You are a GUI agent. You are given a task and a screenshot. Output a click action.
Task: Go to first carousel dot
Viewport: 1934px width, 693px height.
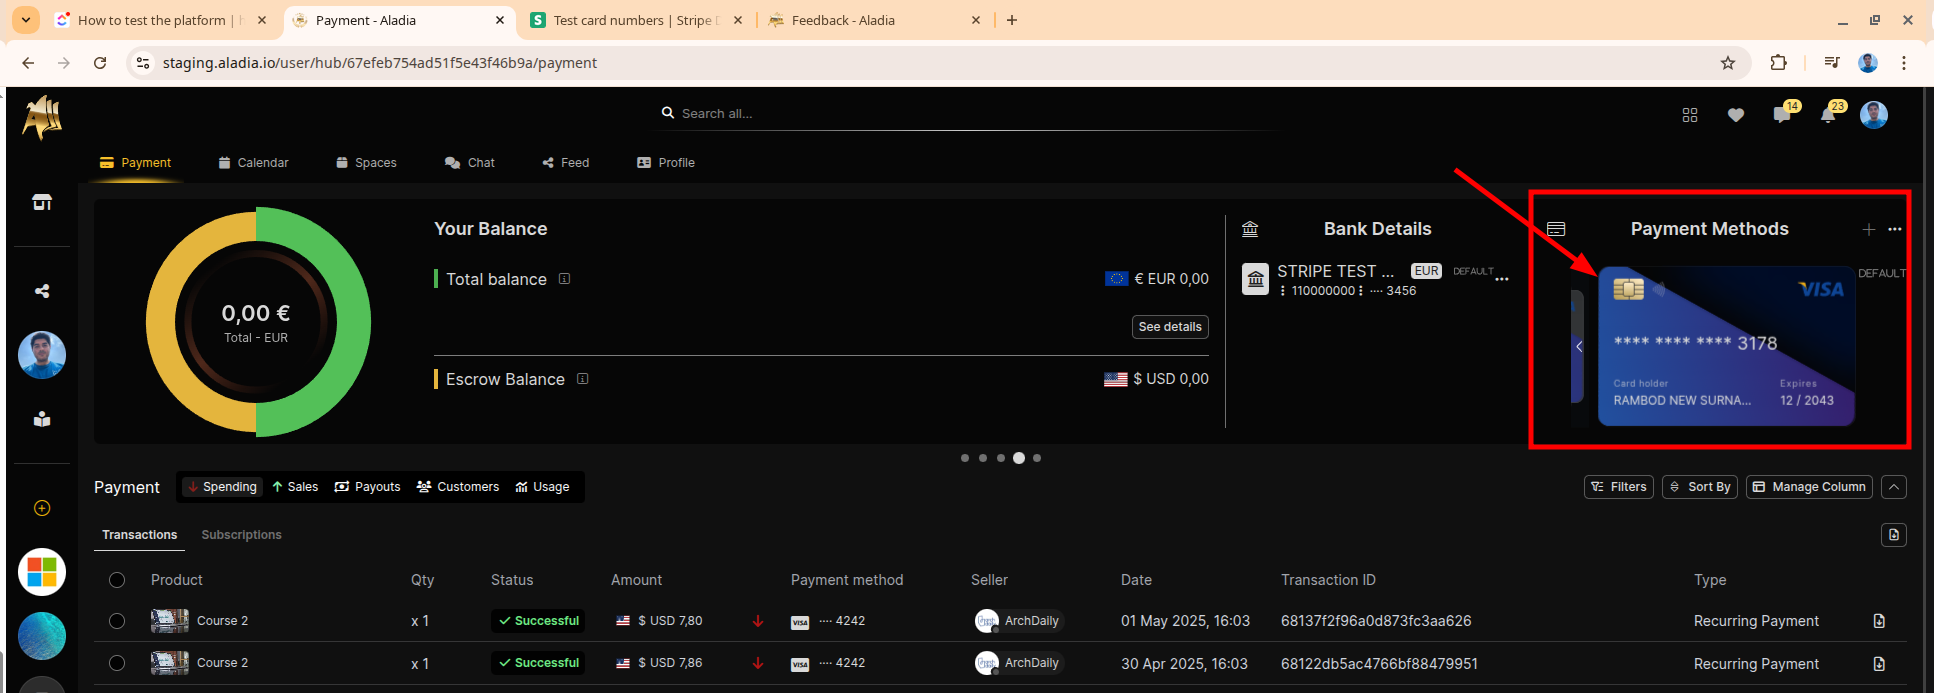(965, 458)
